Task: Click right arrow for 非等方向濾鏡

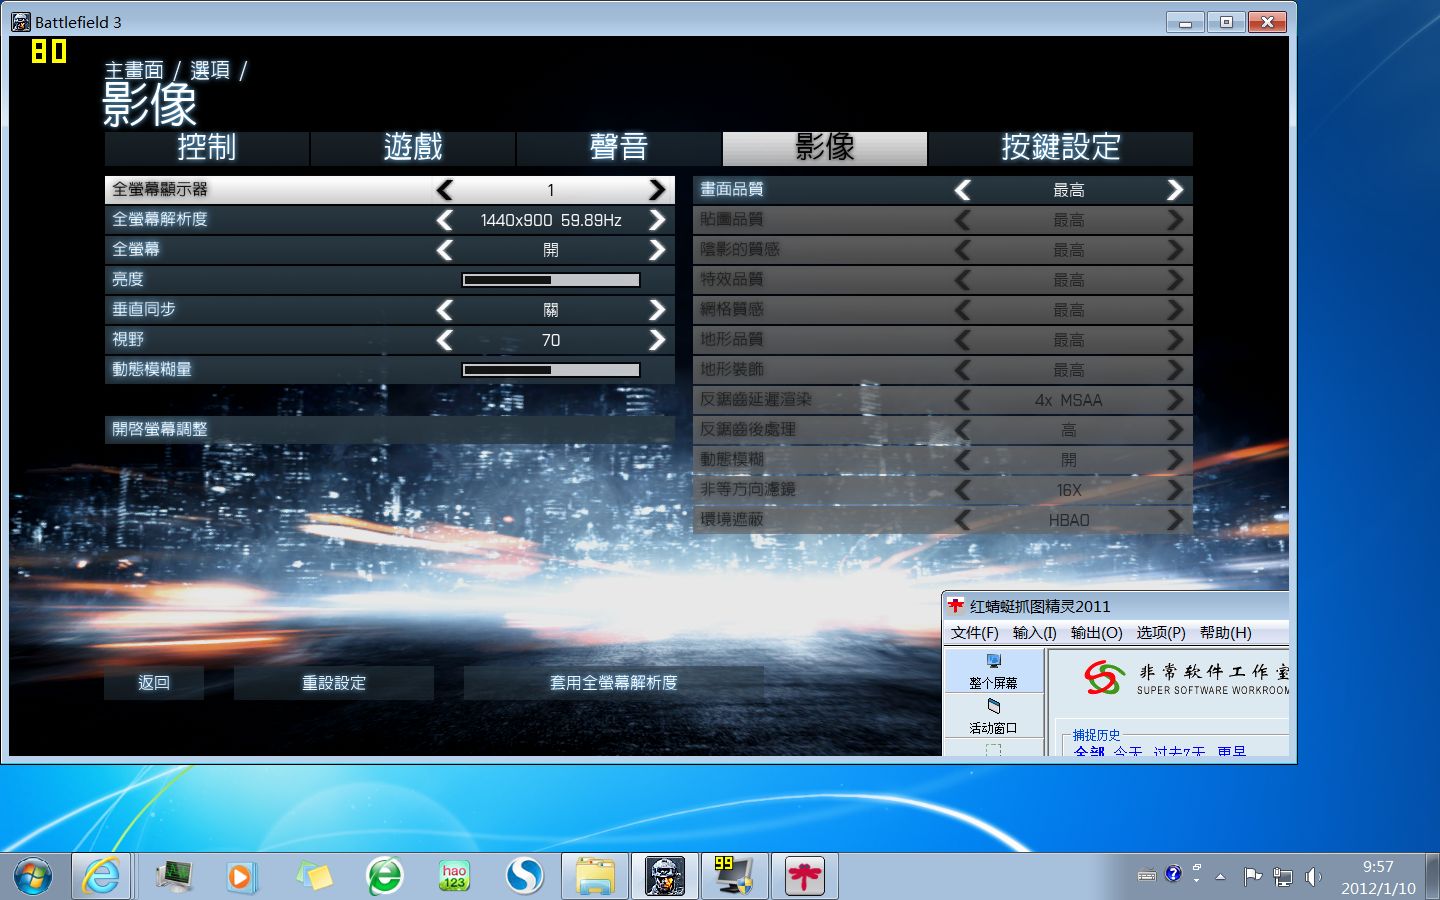Action: pyautogui.click(x=1174, y=490)
